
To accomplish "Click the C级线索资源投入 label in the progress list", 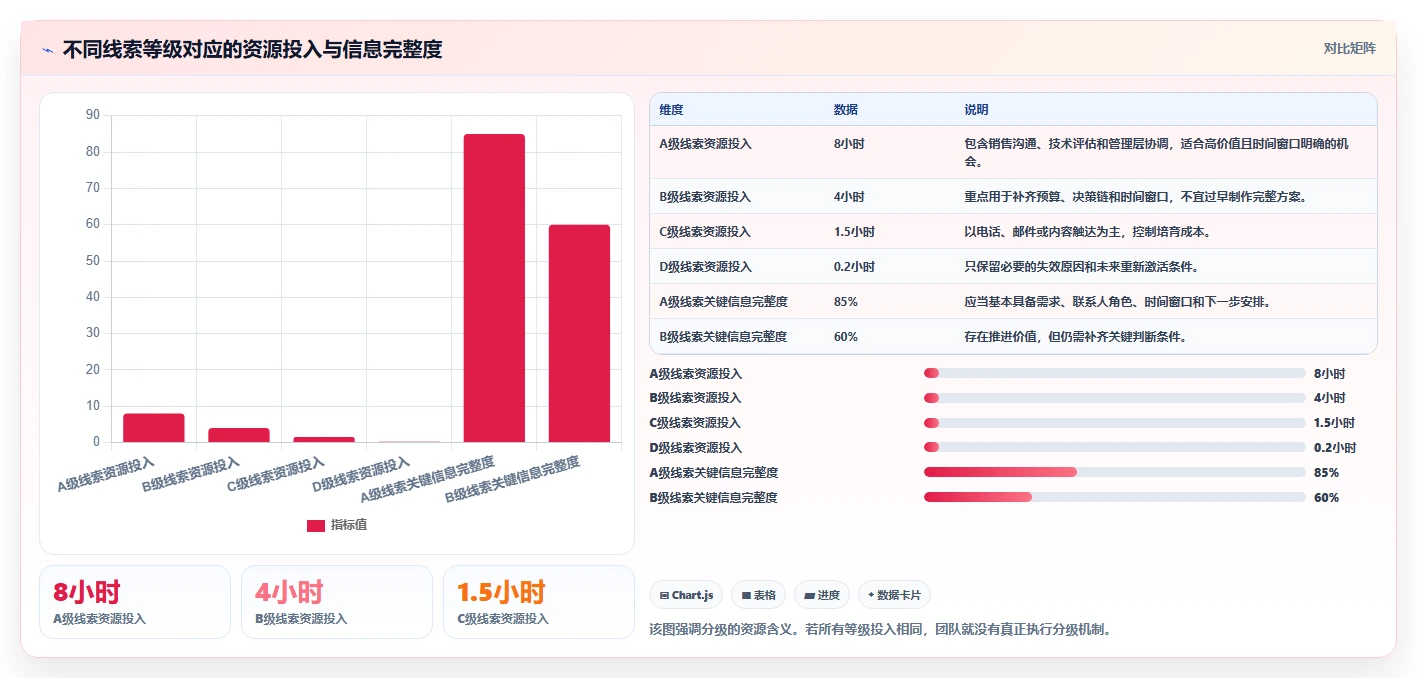I will (696, 423).
